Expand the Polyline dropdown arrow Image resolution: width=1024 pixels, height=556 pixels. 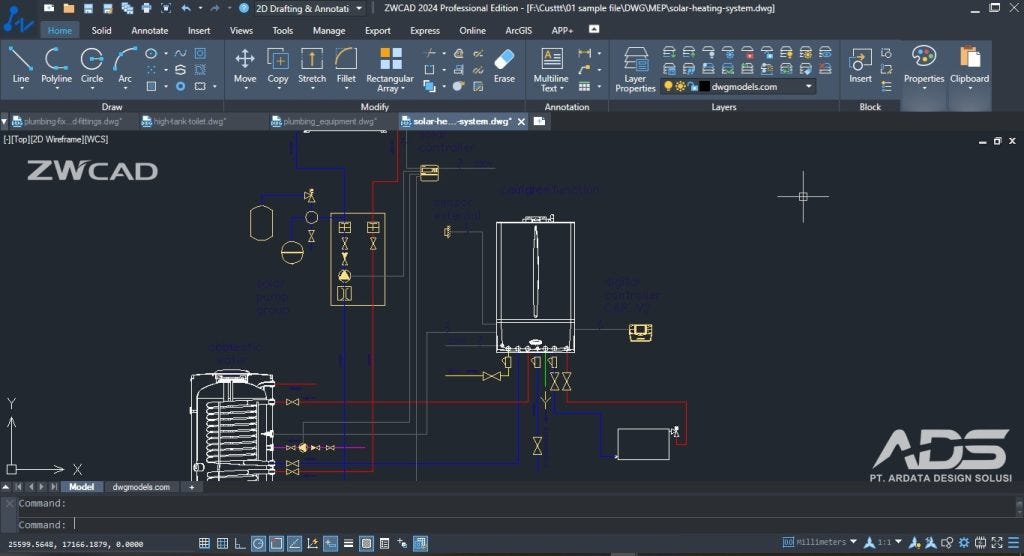click(57, 89)
